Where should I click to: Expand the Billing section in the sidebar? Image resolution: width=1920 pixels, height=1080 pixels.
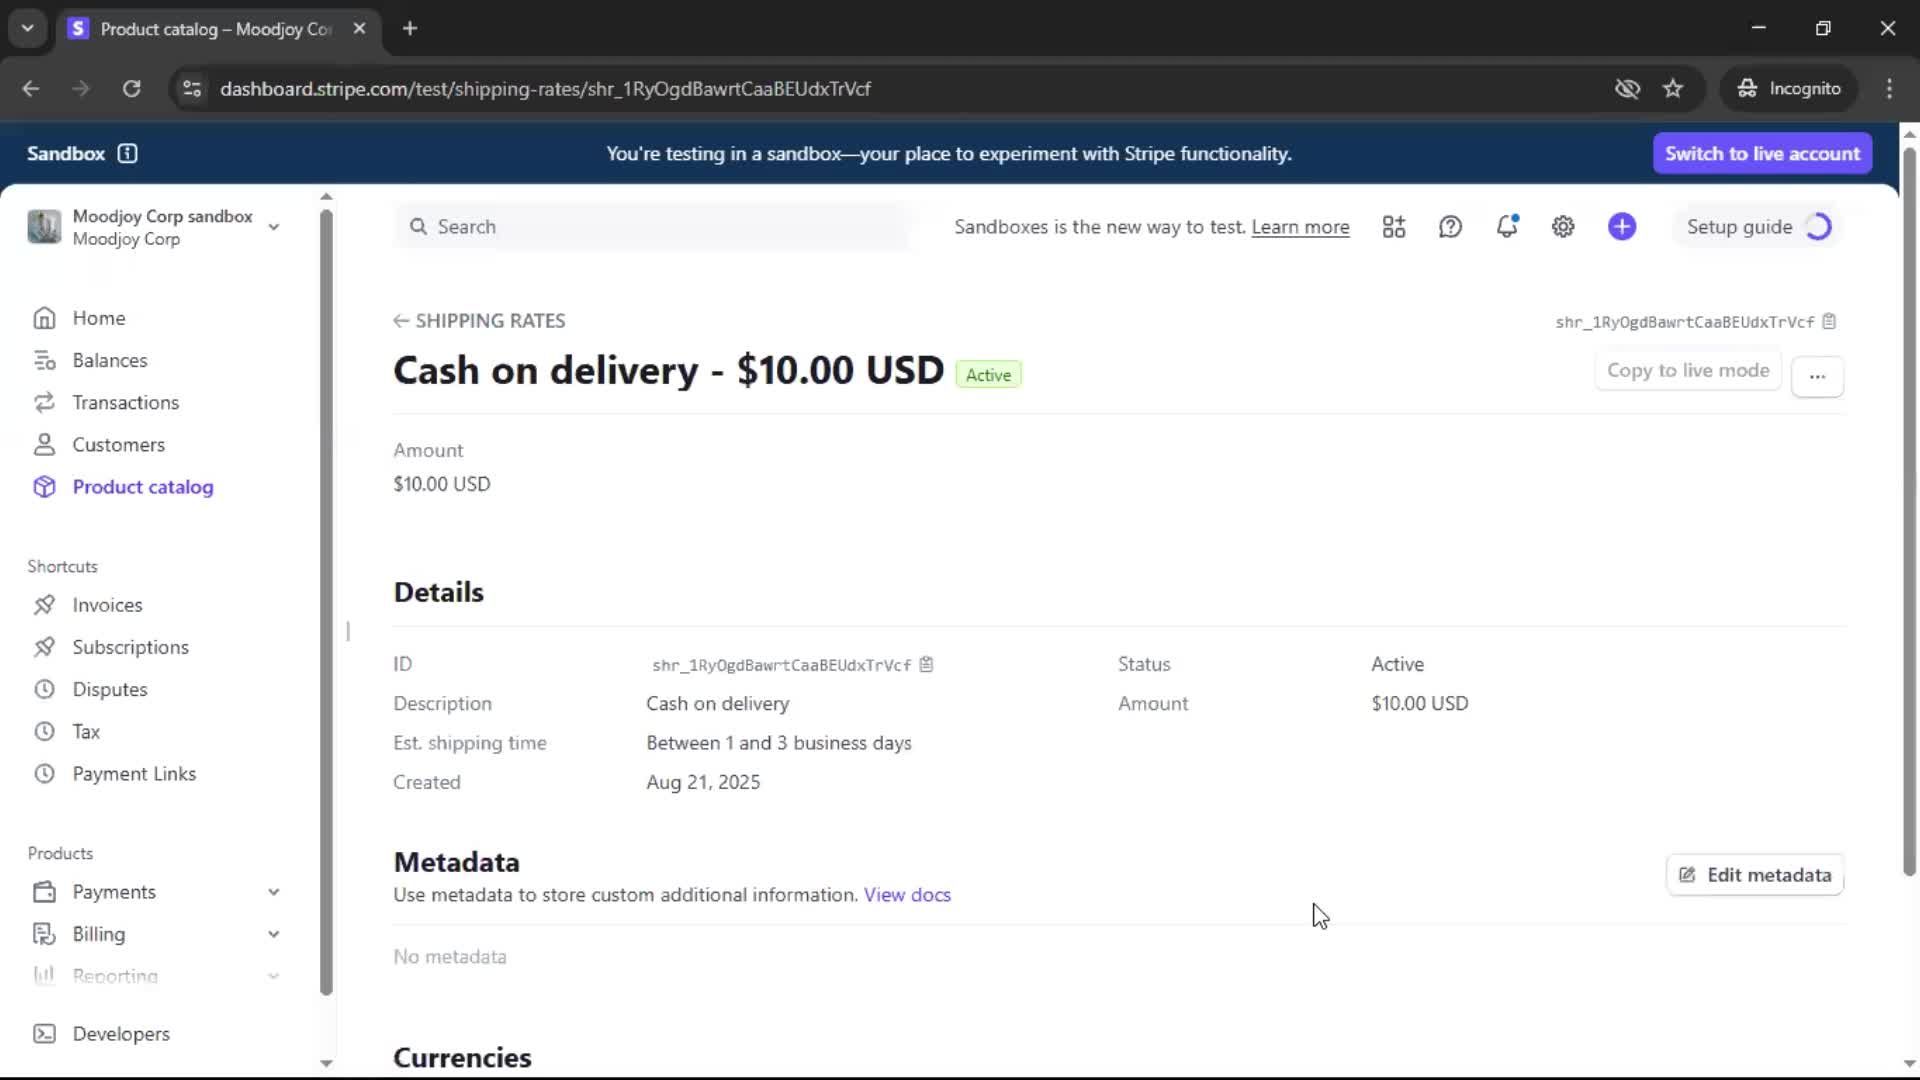pos(273,934)
